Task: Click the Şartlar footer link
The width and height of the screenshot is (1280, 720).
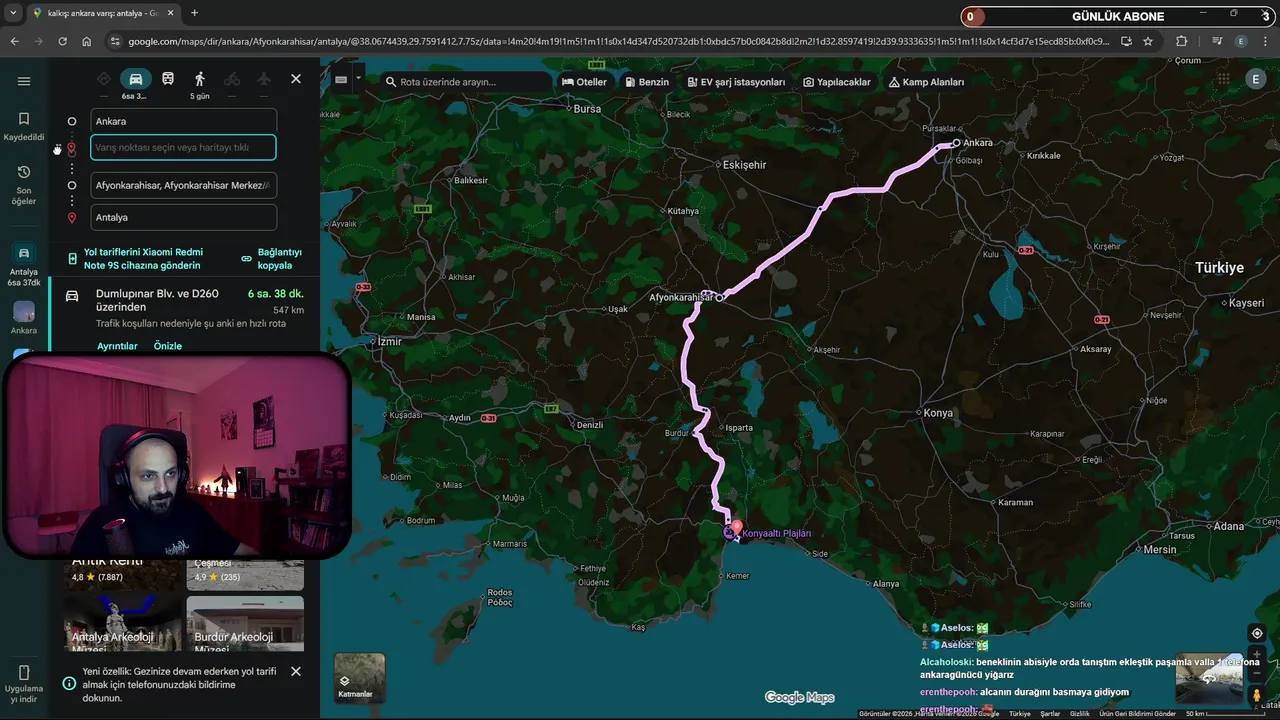Action: coord(1050,714)
